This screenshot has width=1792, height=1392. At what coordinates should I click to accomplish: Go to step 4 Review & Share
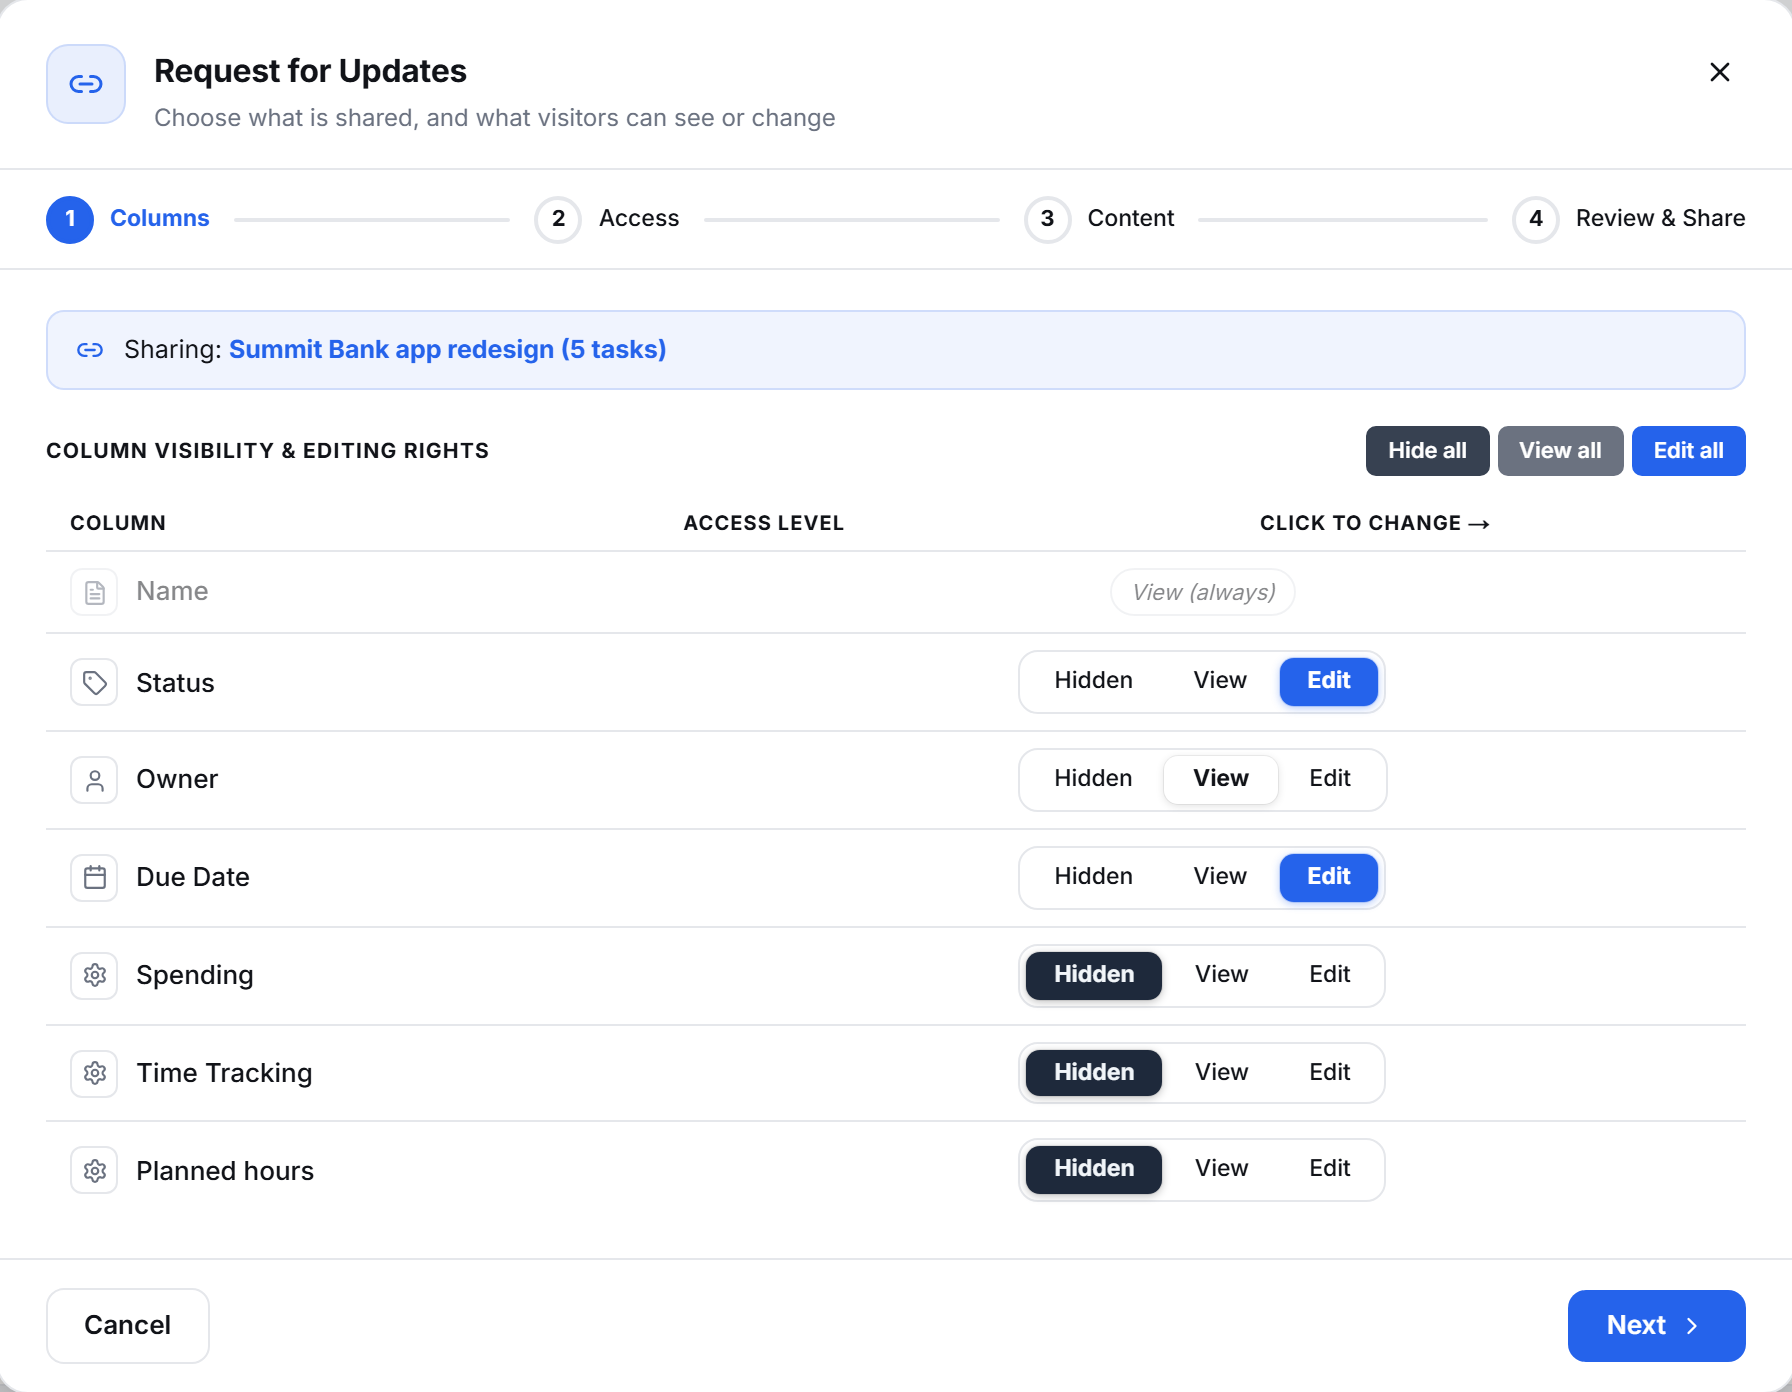pos(1629,219)
